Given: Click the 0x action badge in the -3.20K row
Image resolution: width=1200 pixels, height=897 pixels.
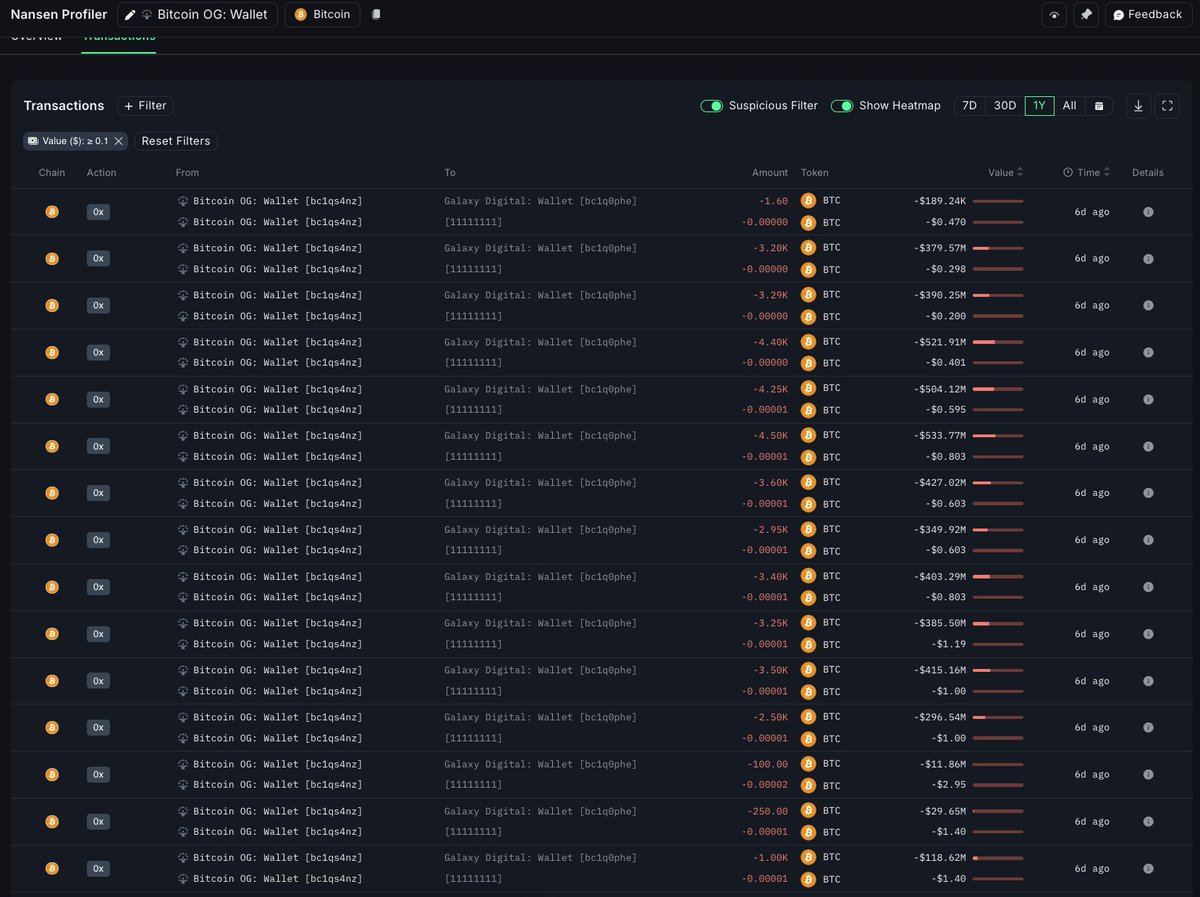Looking at the screenshot, I should click(x=98, y=259).
